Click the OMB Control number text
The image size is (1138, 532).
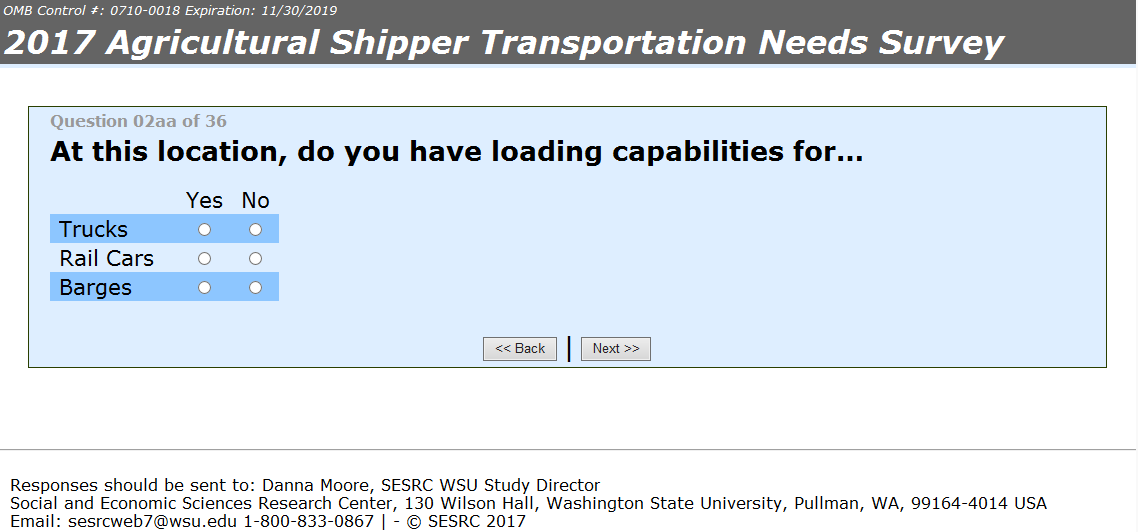[171, 11]
